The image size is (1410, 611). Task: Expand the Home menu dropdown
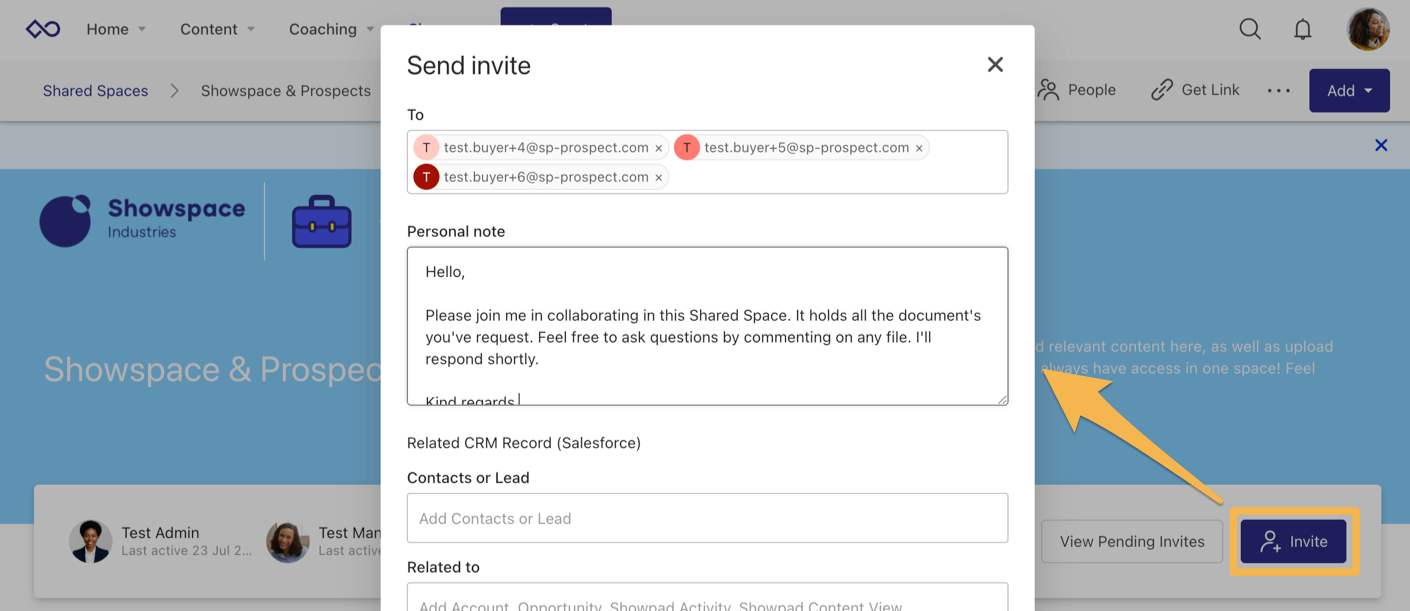click(116, 29)
